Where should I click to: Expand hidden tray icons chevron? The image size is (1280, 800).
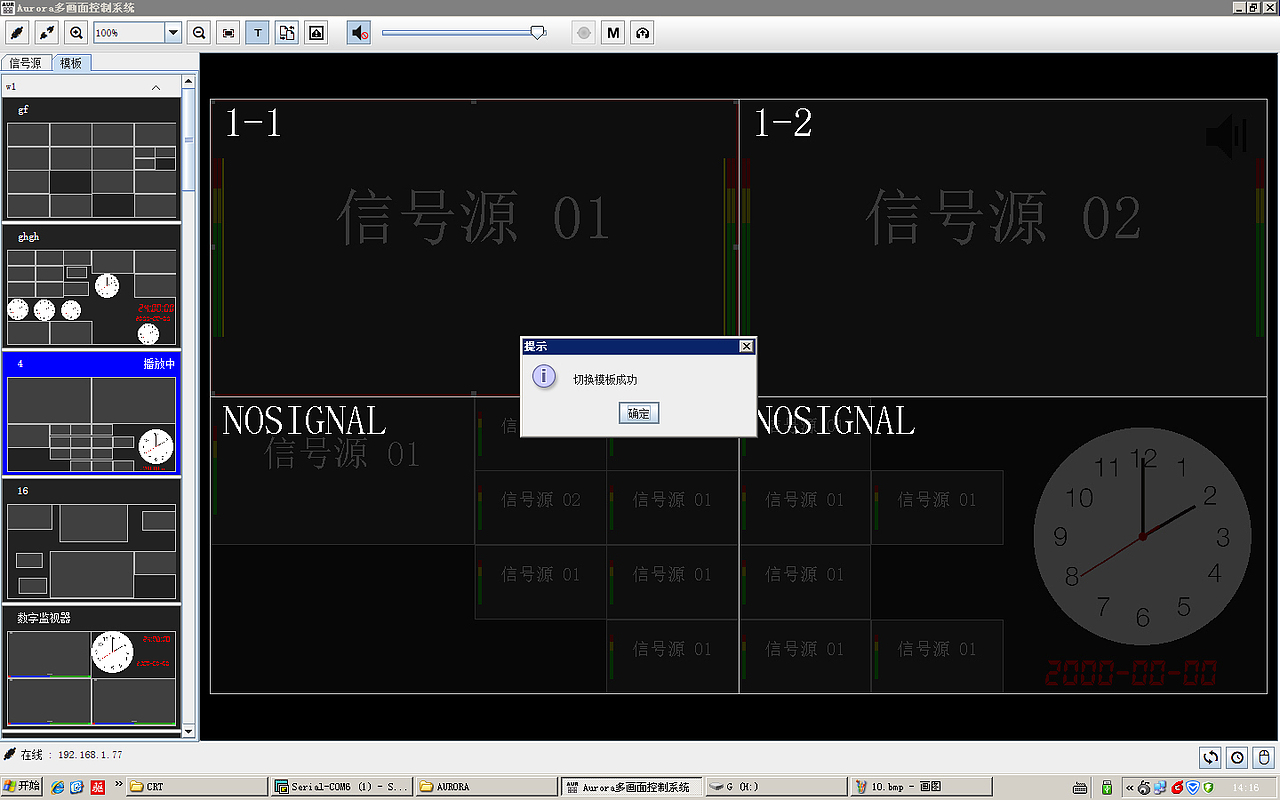(1130, 788)
